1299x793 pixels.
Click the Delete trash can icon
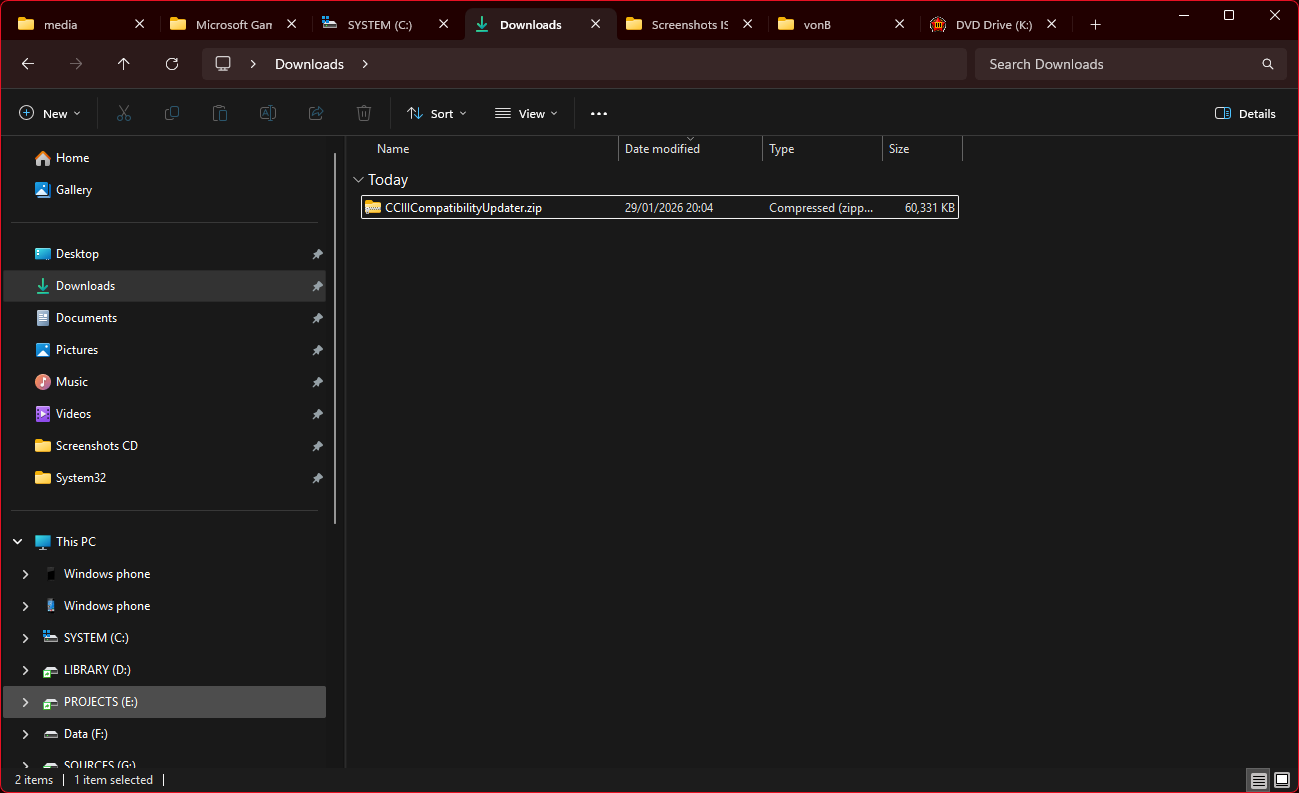click(364, 114)
